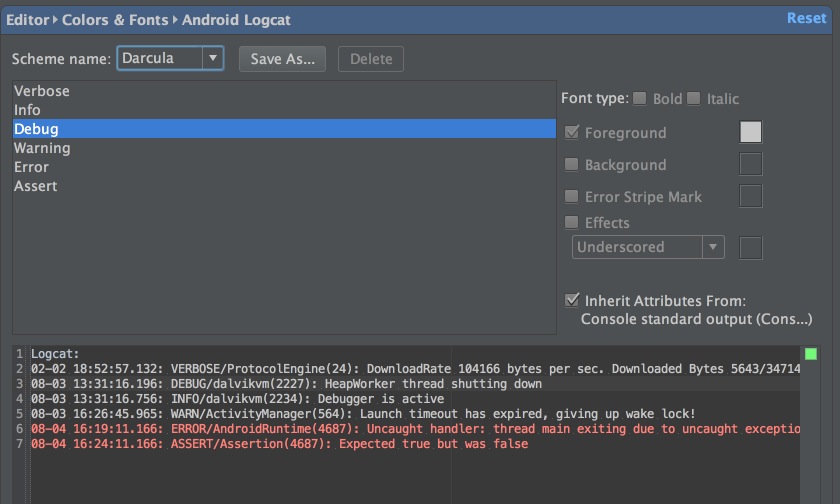
Task: Enable the Effects checkbox
Action: pyautogui.click(x=572, y=222)
